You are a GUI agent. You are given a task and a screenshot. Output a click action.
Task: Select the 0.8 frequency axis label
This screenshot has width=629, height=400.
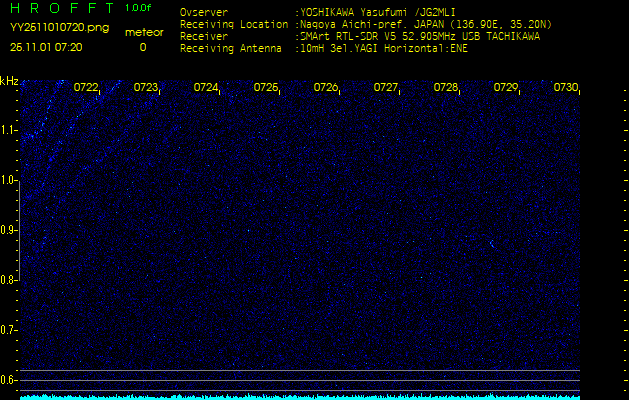(x=9, y=280)
